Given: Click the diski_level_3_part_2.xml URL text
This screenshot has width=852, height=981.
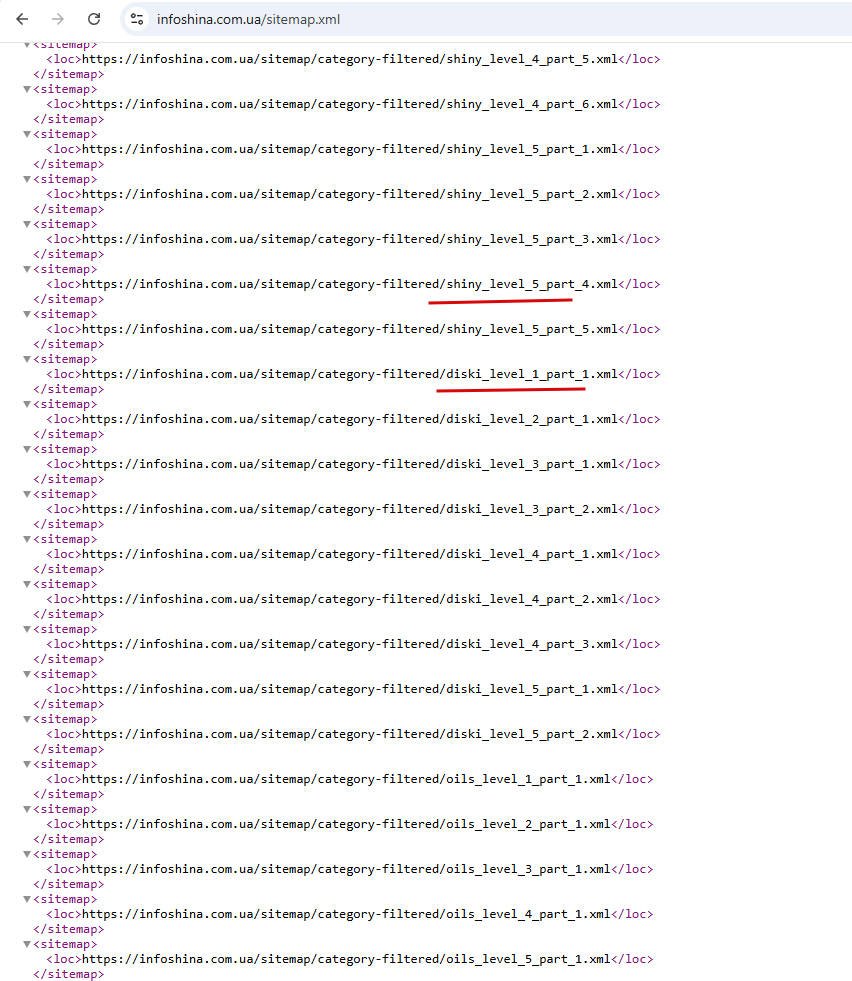Looking at the screenshot, I should pyautogui.click(x=350, y=510).
